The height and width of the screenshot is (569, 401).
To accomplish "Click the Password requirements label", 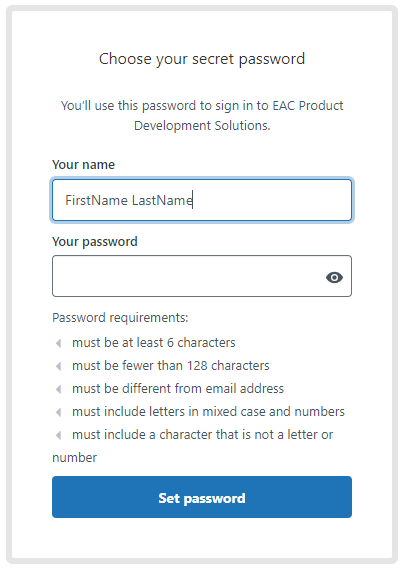I will pos(120,318).
